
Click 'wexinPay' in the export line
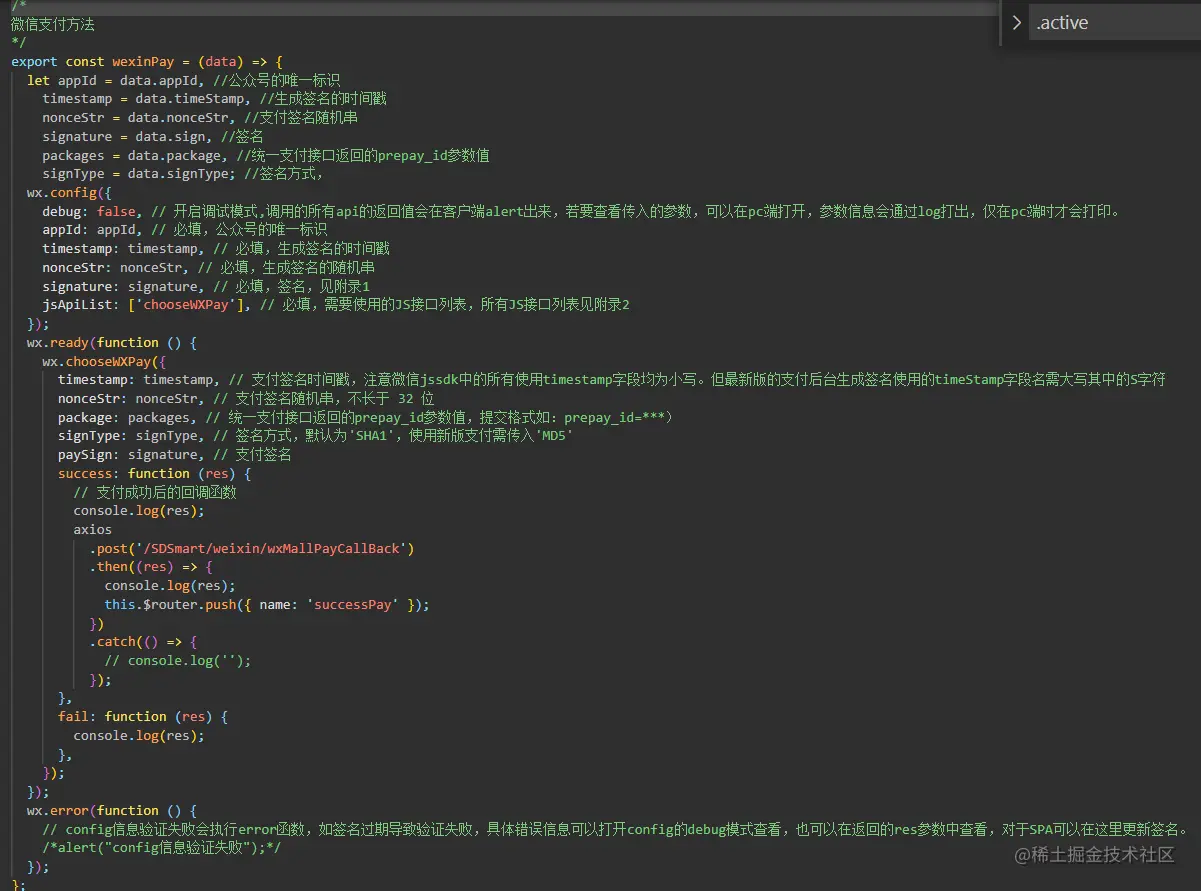(144, 61)
